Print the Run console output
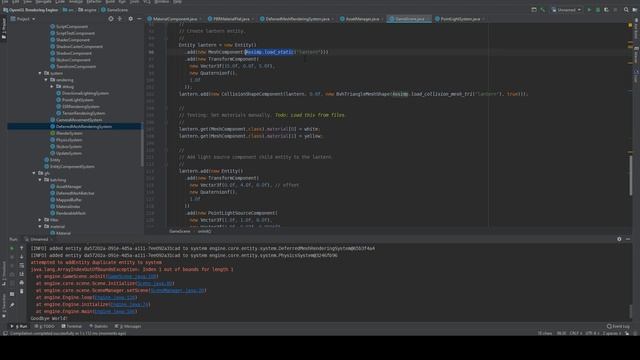 pyautogui.click(x=22, y=282)
